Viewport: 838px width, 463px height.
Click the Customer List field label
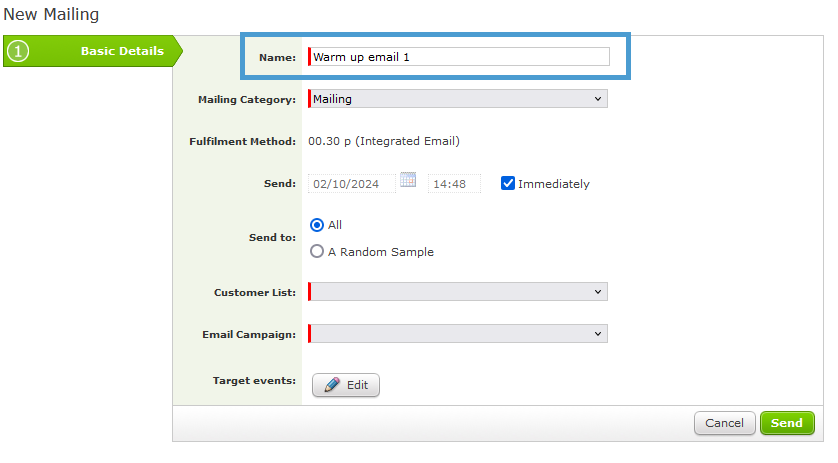tap(254, 292)
